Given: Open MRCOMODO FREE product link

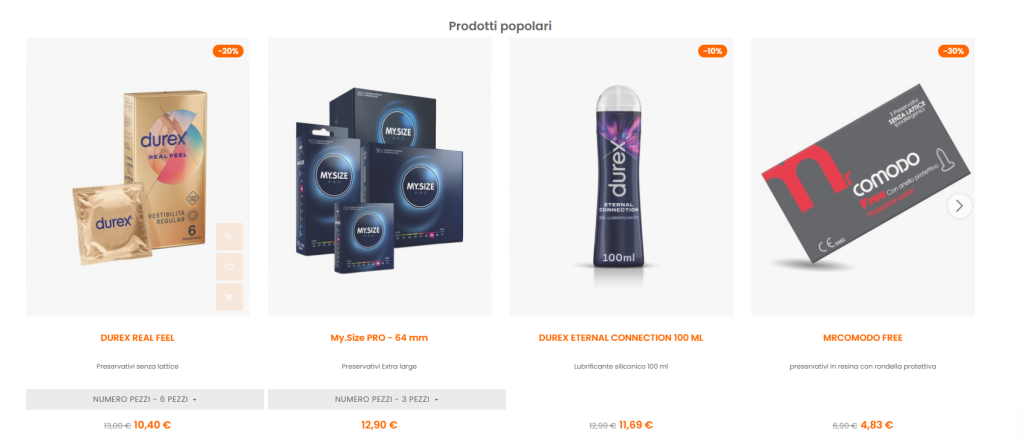Looking at the screenshot, I should pyautogui.click(x=863, y=338).
